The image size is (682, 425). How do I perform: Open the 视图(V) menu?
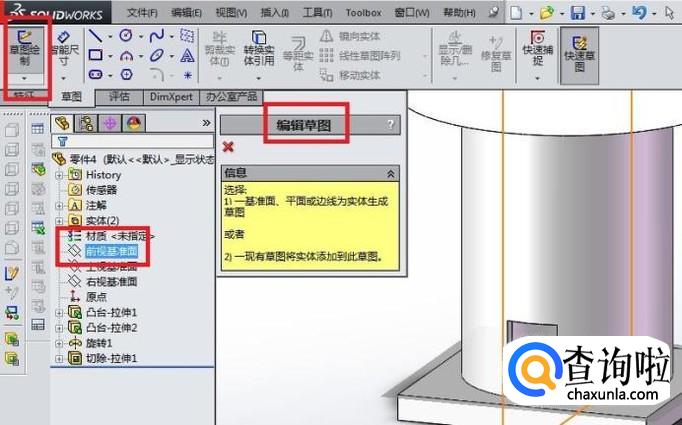(231, 13)
